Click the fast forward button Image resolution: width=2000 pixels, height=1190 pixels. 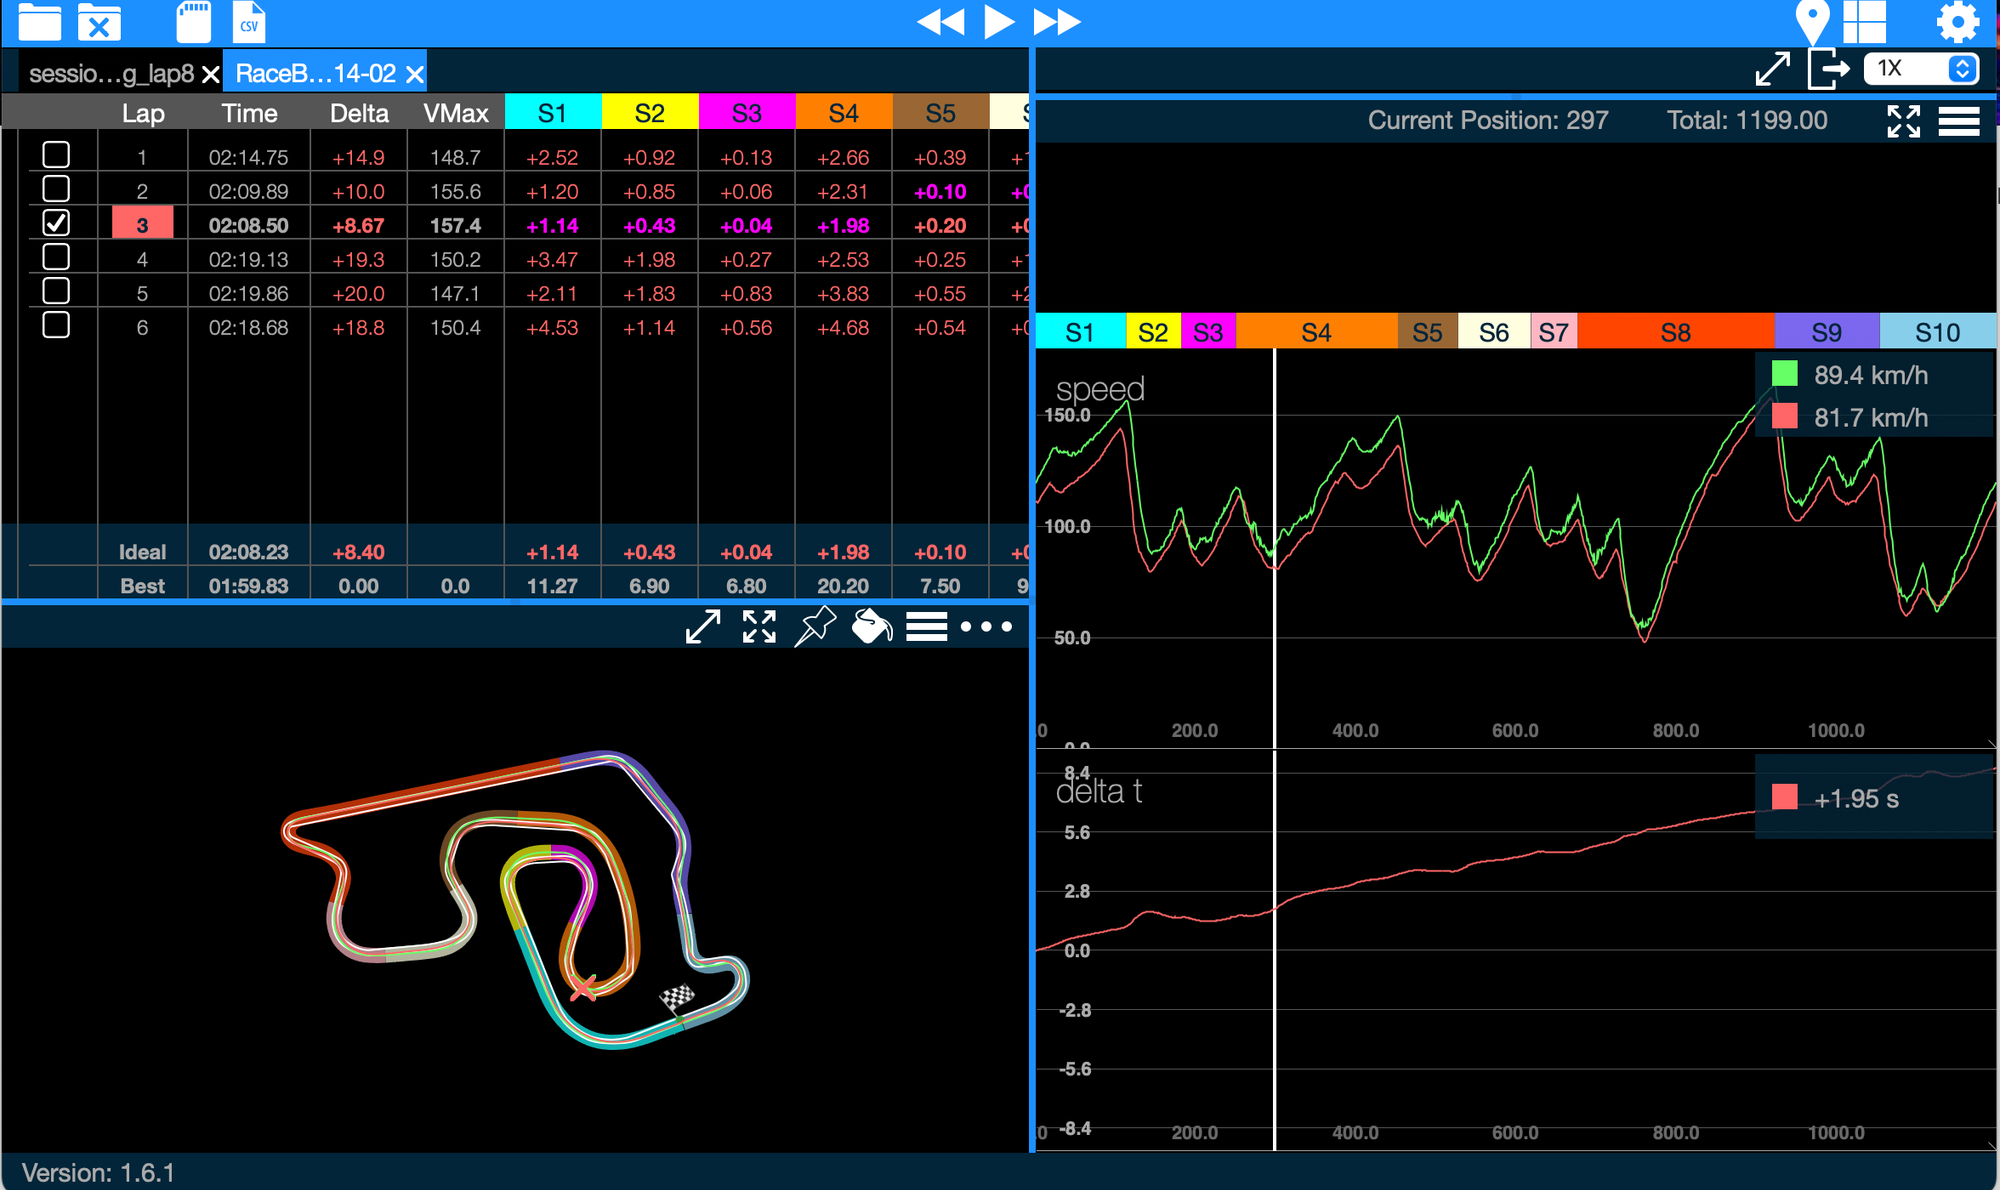1057,22
